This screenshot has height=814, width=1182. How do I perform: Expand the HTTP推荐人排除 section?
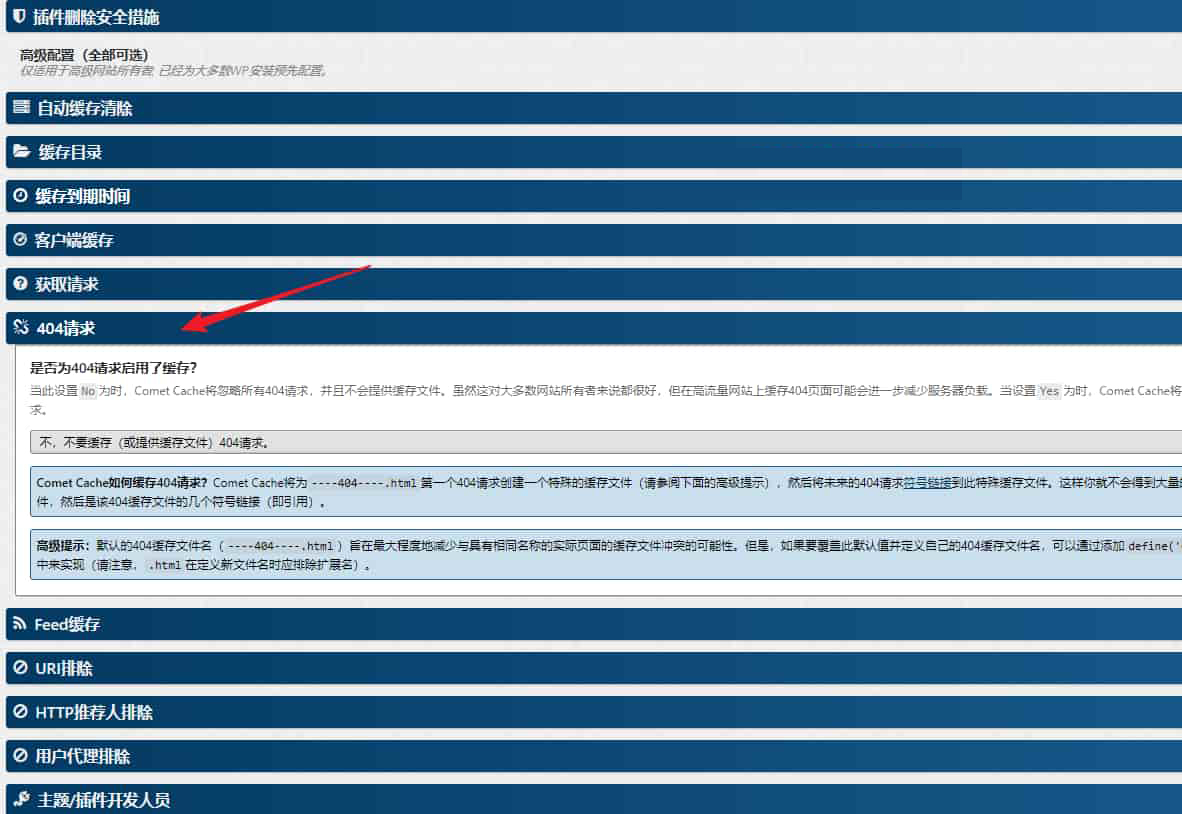594,712
